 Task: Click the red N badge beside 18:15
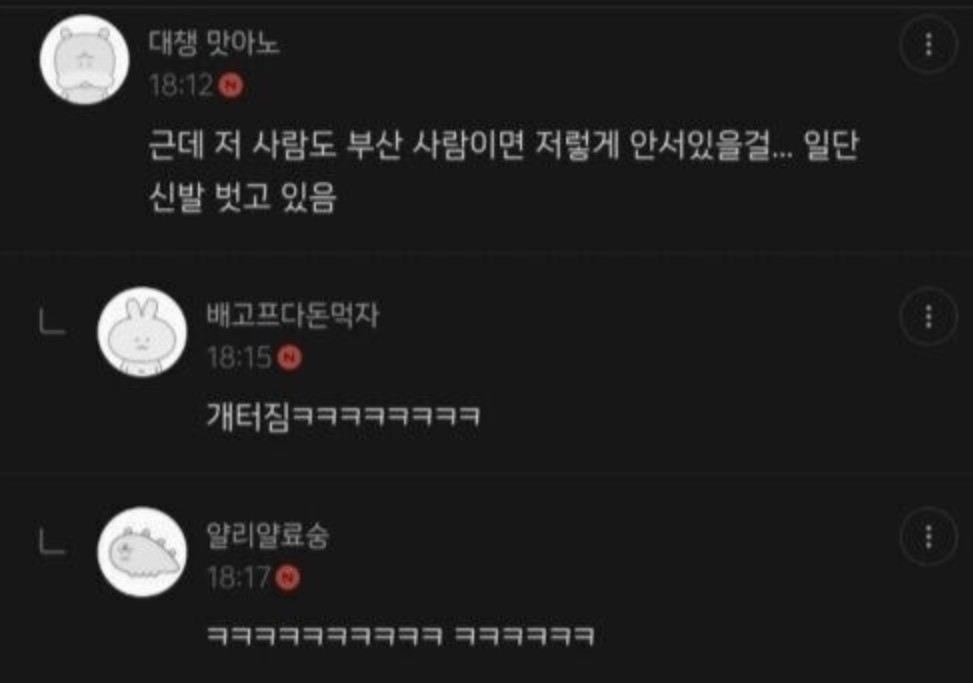[289, 357]
